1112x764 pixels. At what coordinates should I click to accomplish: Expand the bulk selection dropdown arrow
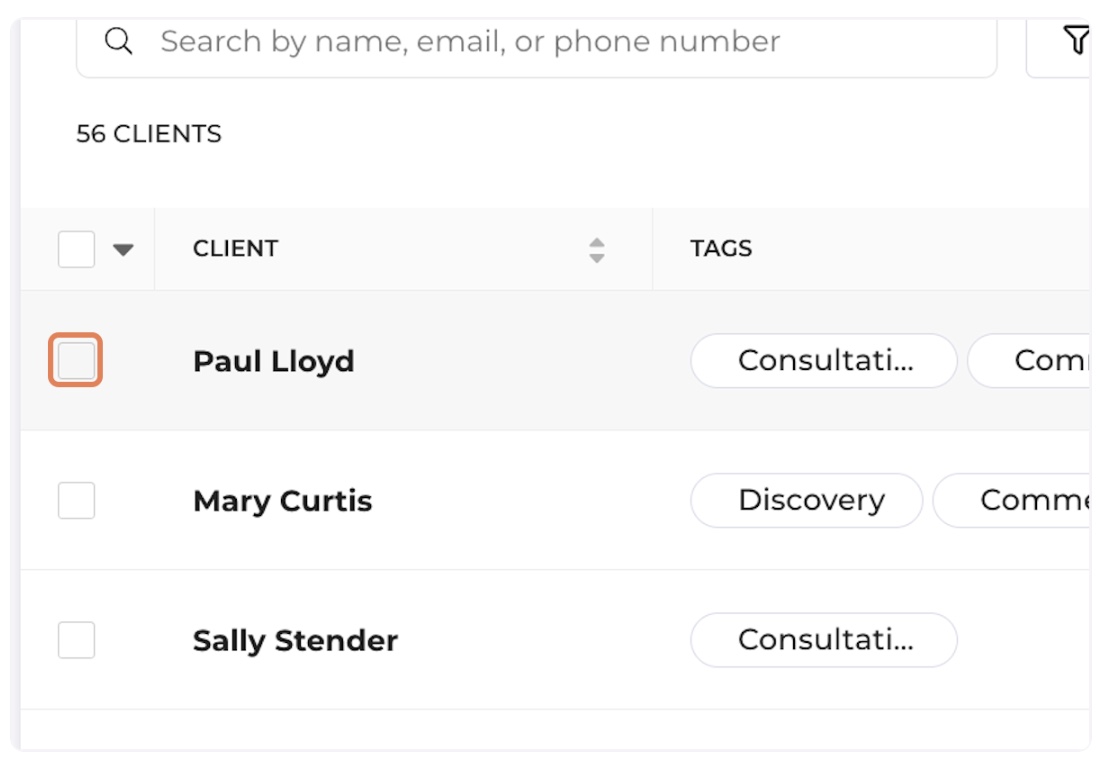[123, 250]
